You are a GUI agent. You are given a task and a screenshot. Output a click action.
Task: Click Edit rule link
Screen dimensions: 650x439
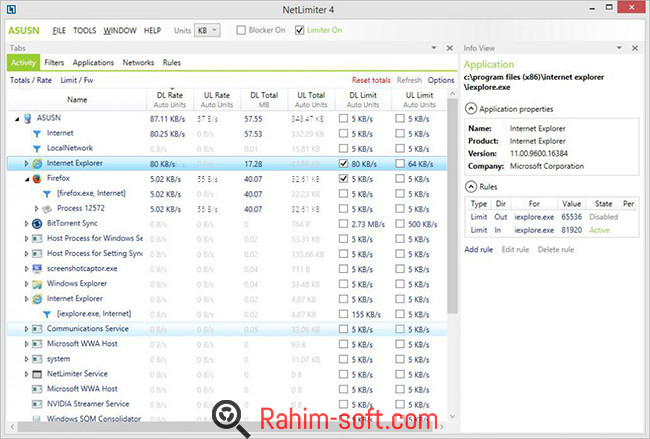coord(515,250)
